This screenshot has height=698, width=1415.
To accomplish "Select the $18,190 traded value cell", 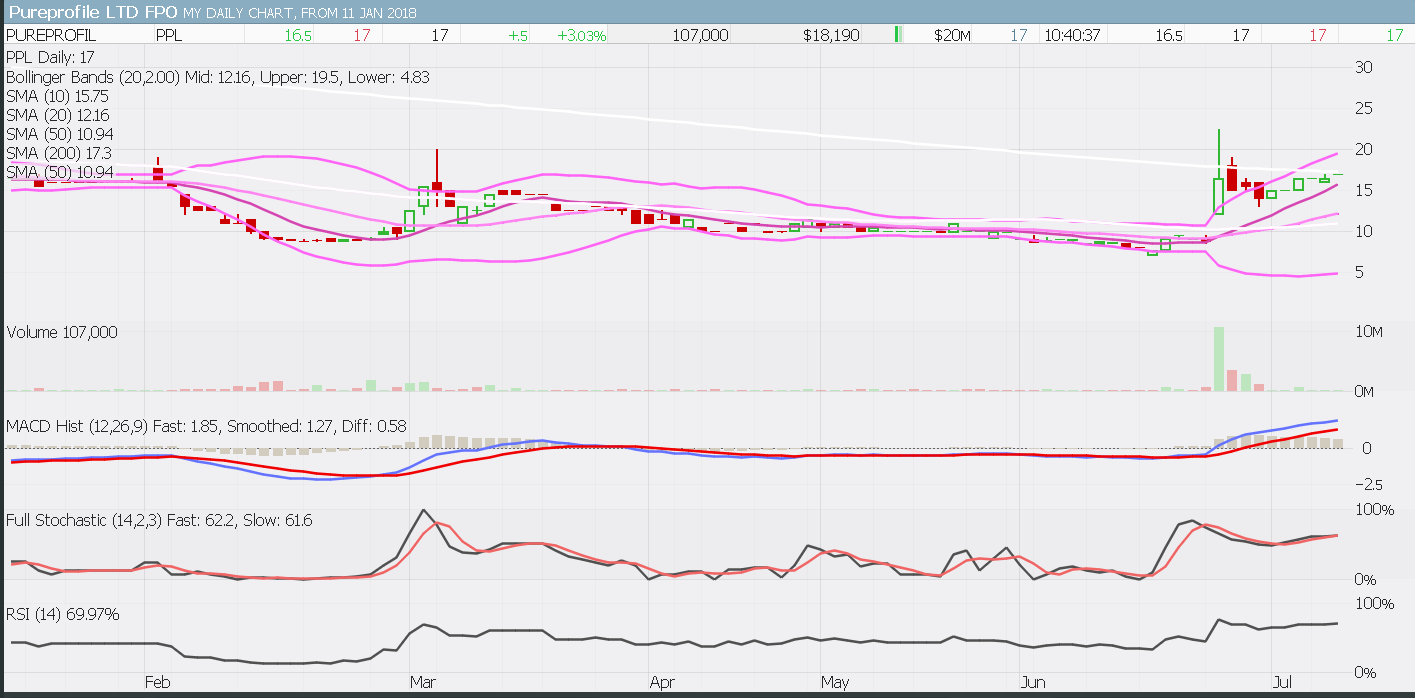I will pyautogui.click(x=829, y=35).
